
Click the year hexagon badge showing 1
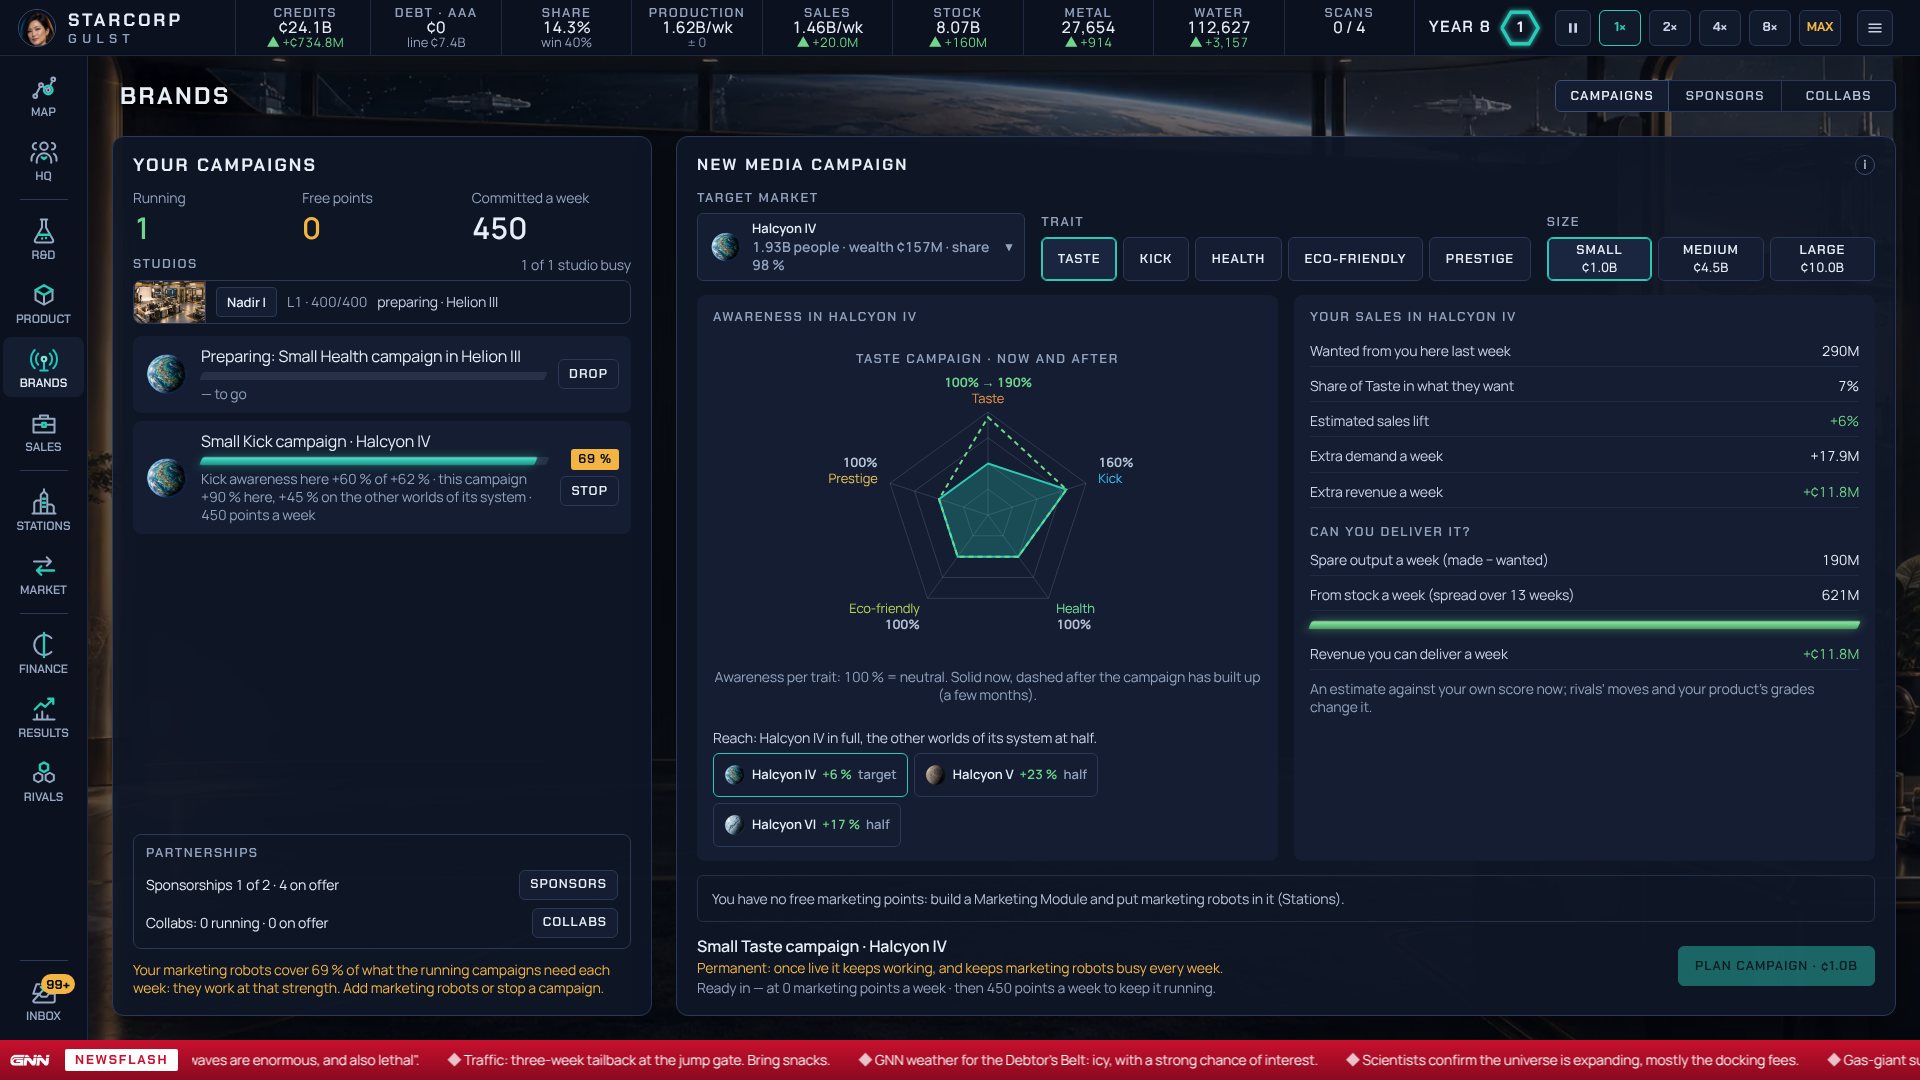pyautogui.click(x=1520, y=28)
